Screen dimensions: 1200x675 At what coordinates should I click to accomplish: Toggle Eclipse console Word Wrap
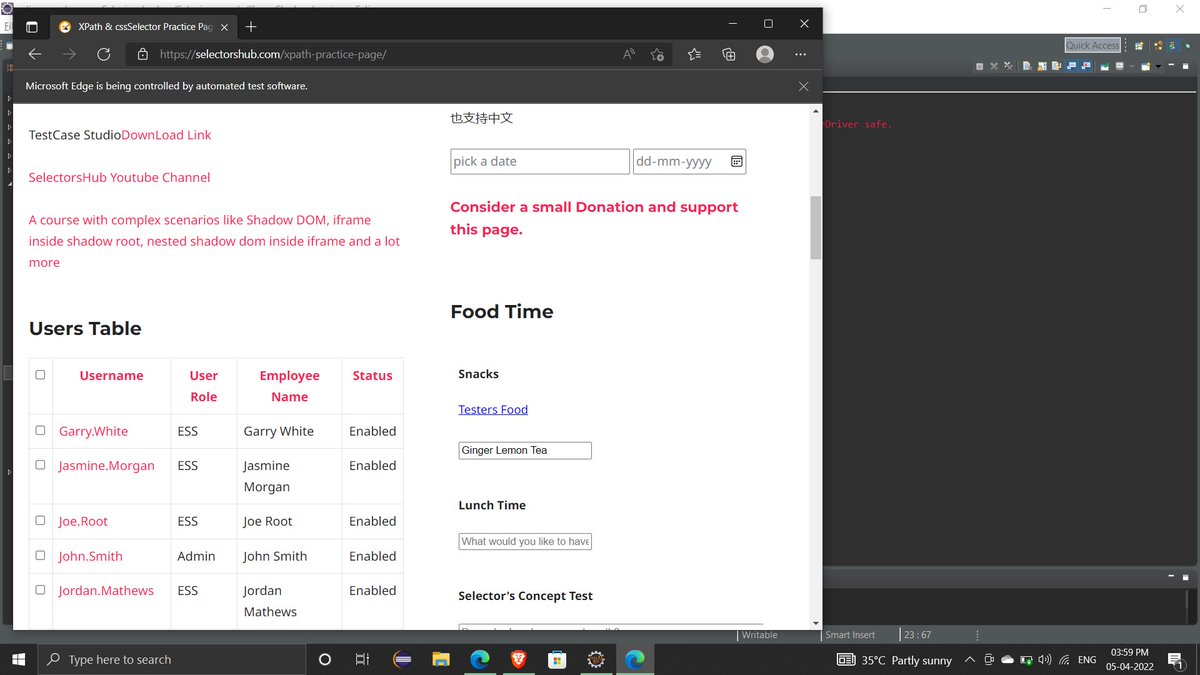pos(1056,66)
